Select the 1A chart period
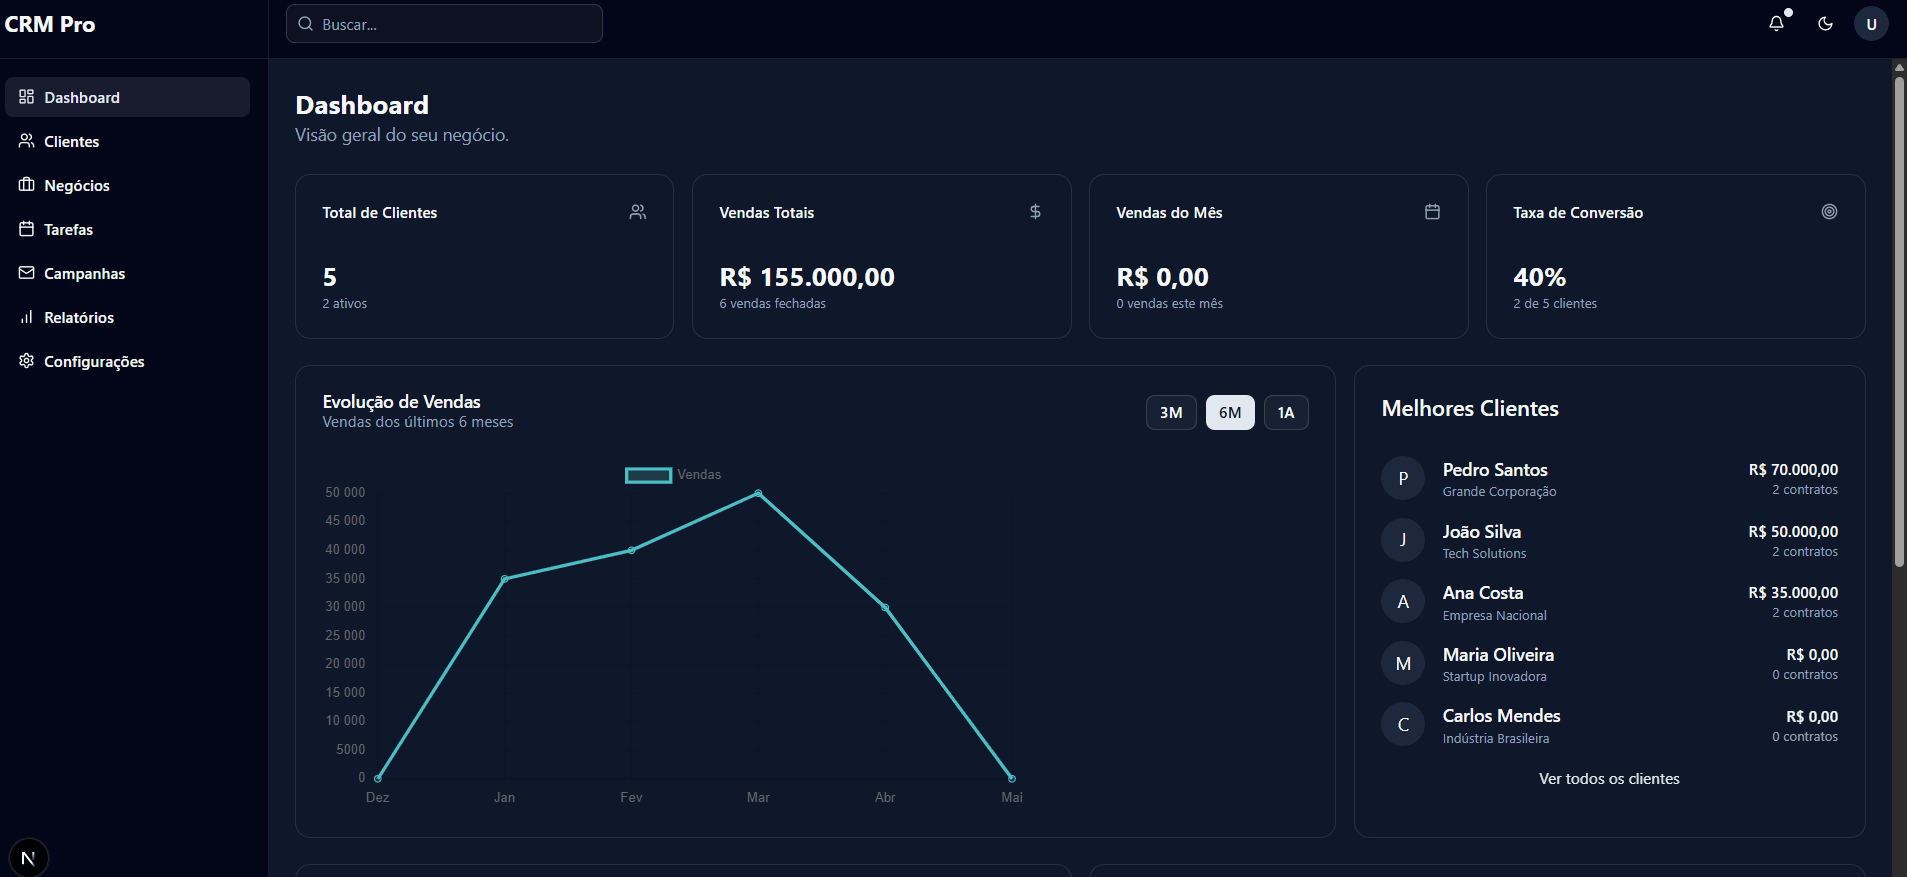 [1286, 413]
